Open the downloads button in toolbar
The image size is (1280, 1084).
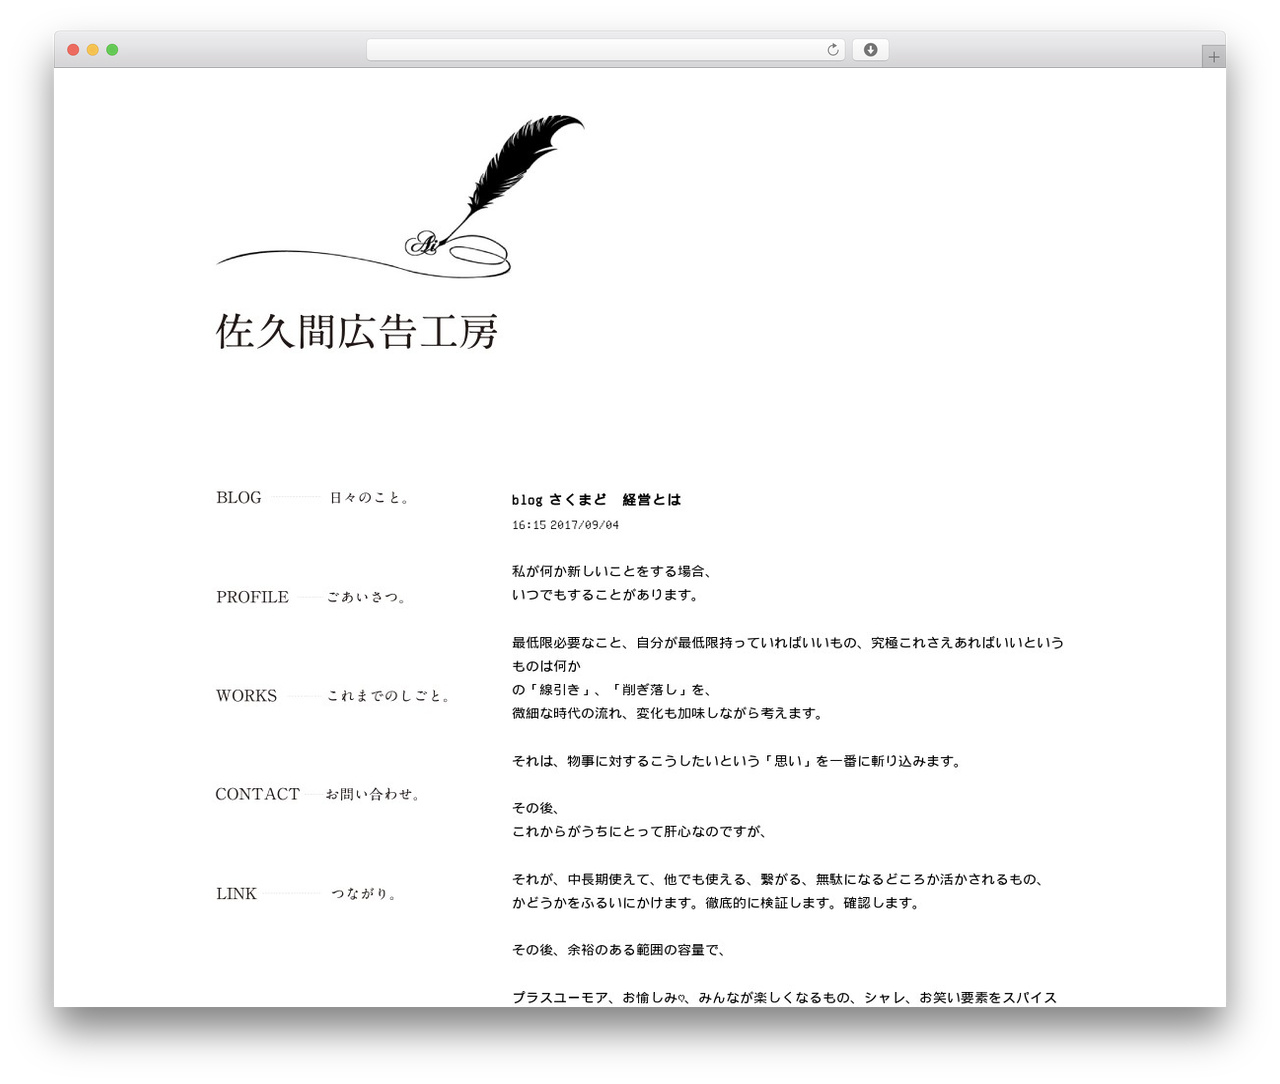point(870,50)
